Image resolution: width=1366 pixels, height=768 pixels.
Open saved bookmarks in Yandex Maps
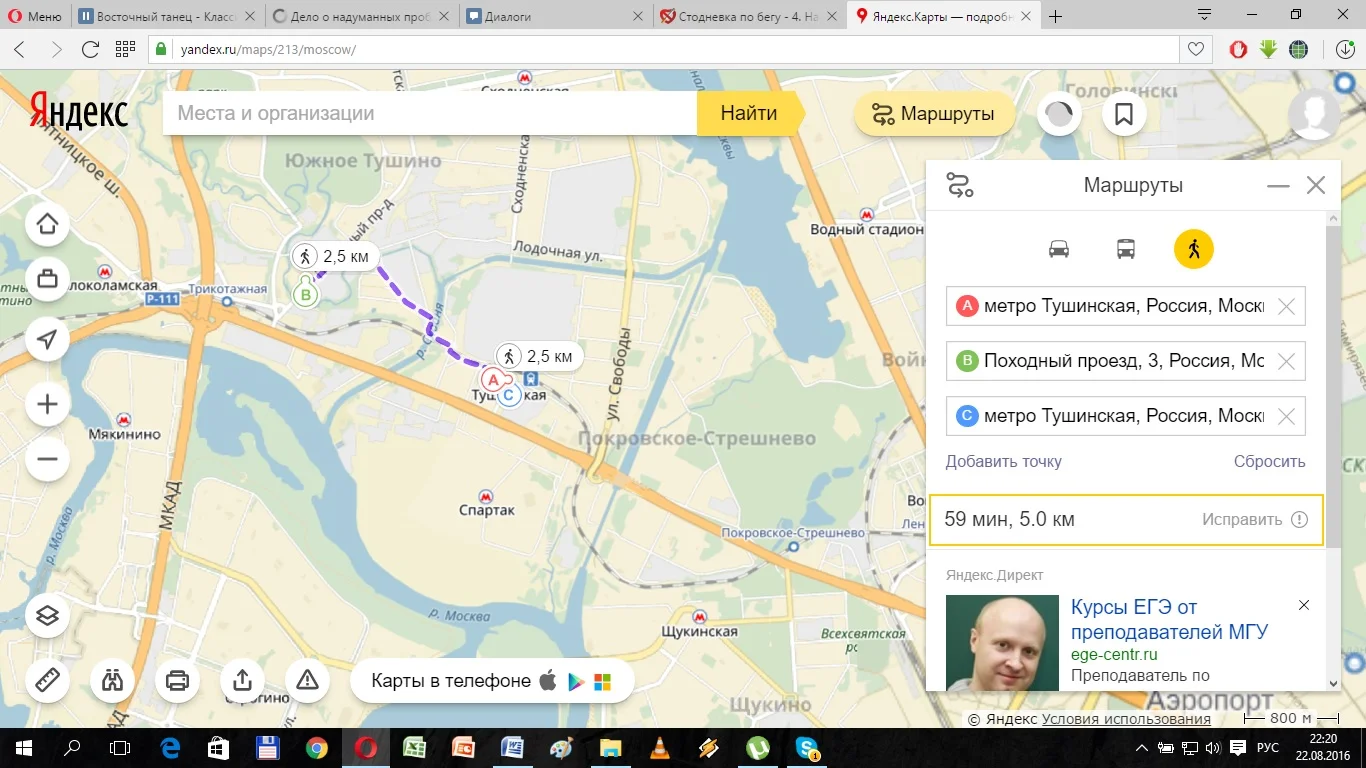1124,114
